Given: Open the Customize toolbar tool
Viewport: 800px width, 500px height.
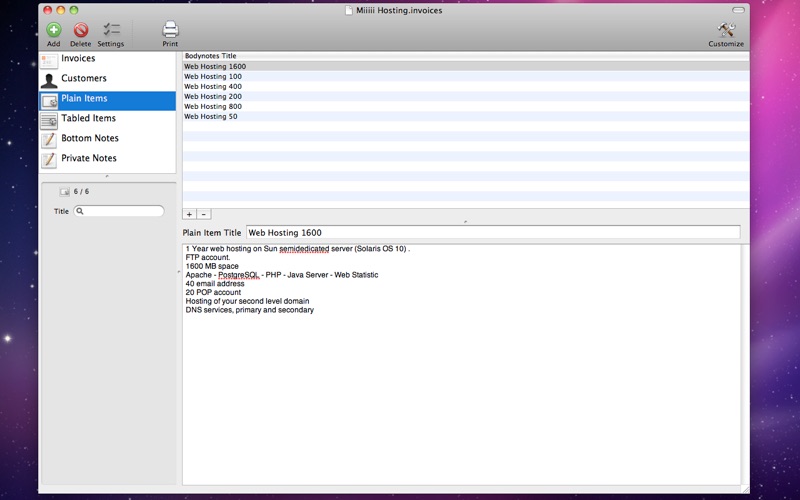Looking at the screenshot, I should [726, 30].
